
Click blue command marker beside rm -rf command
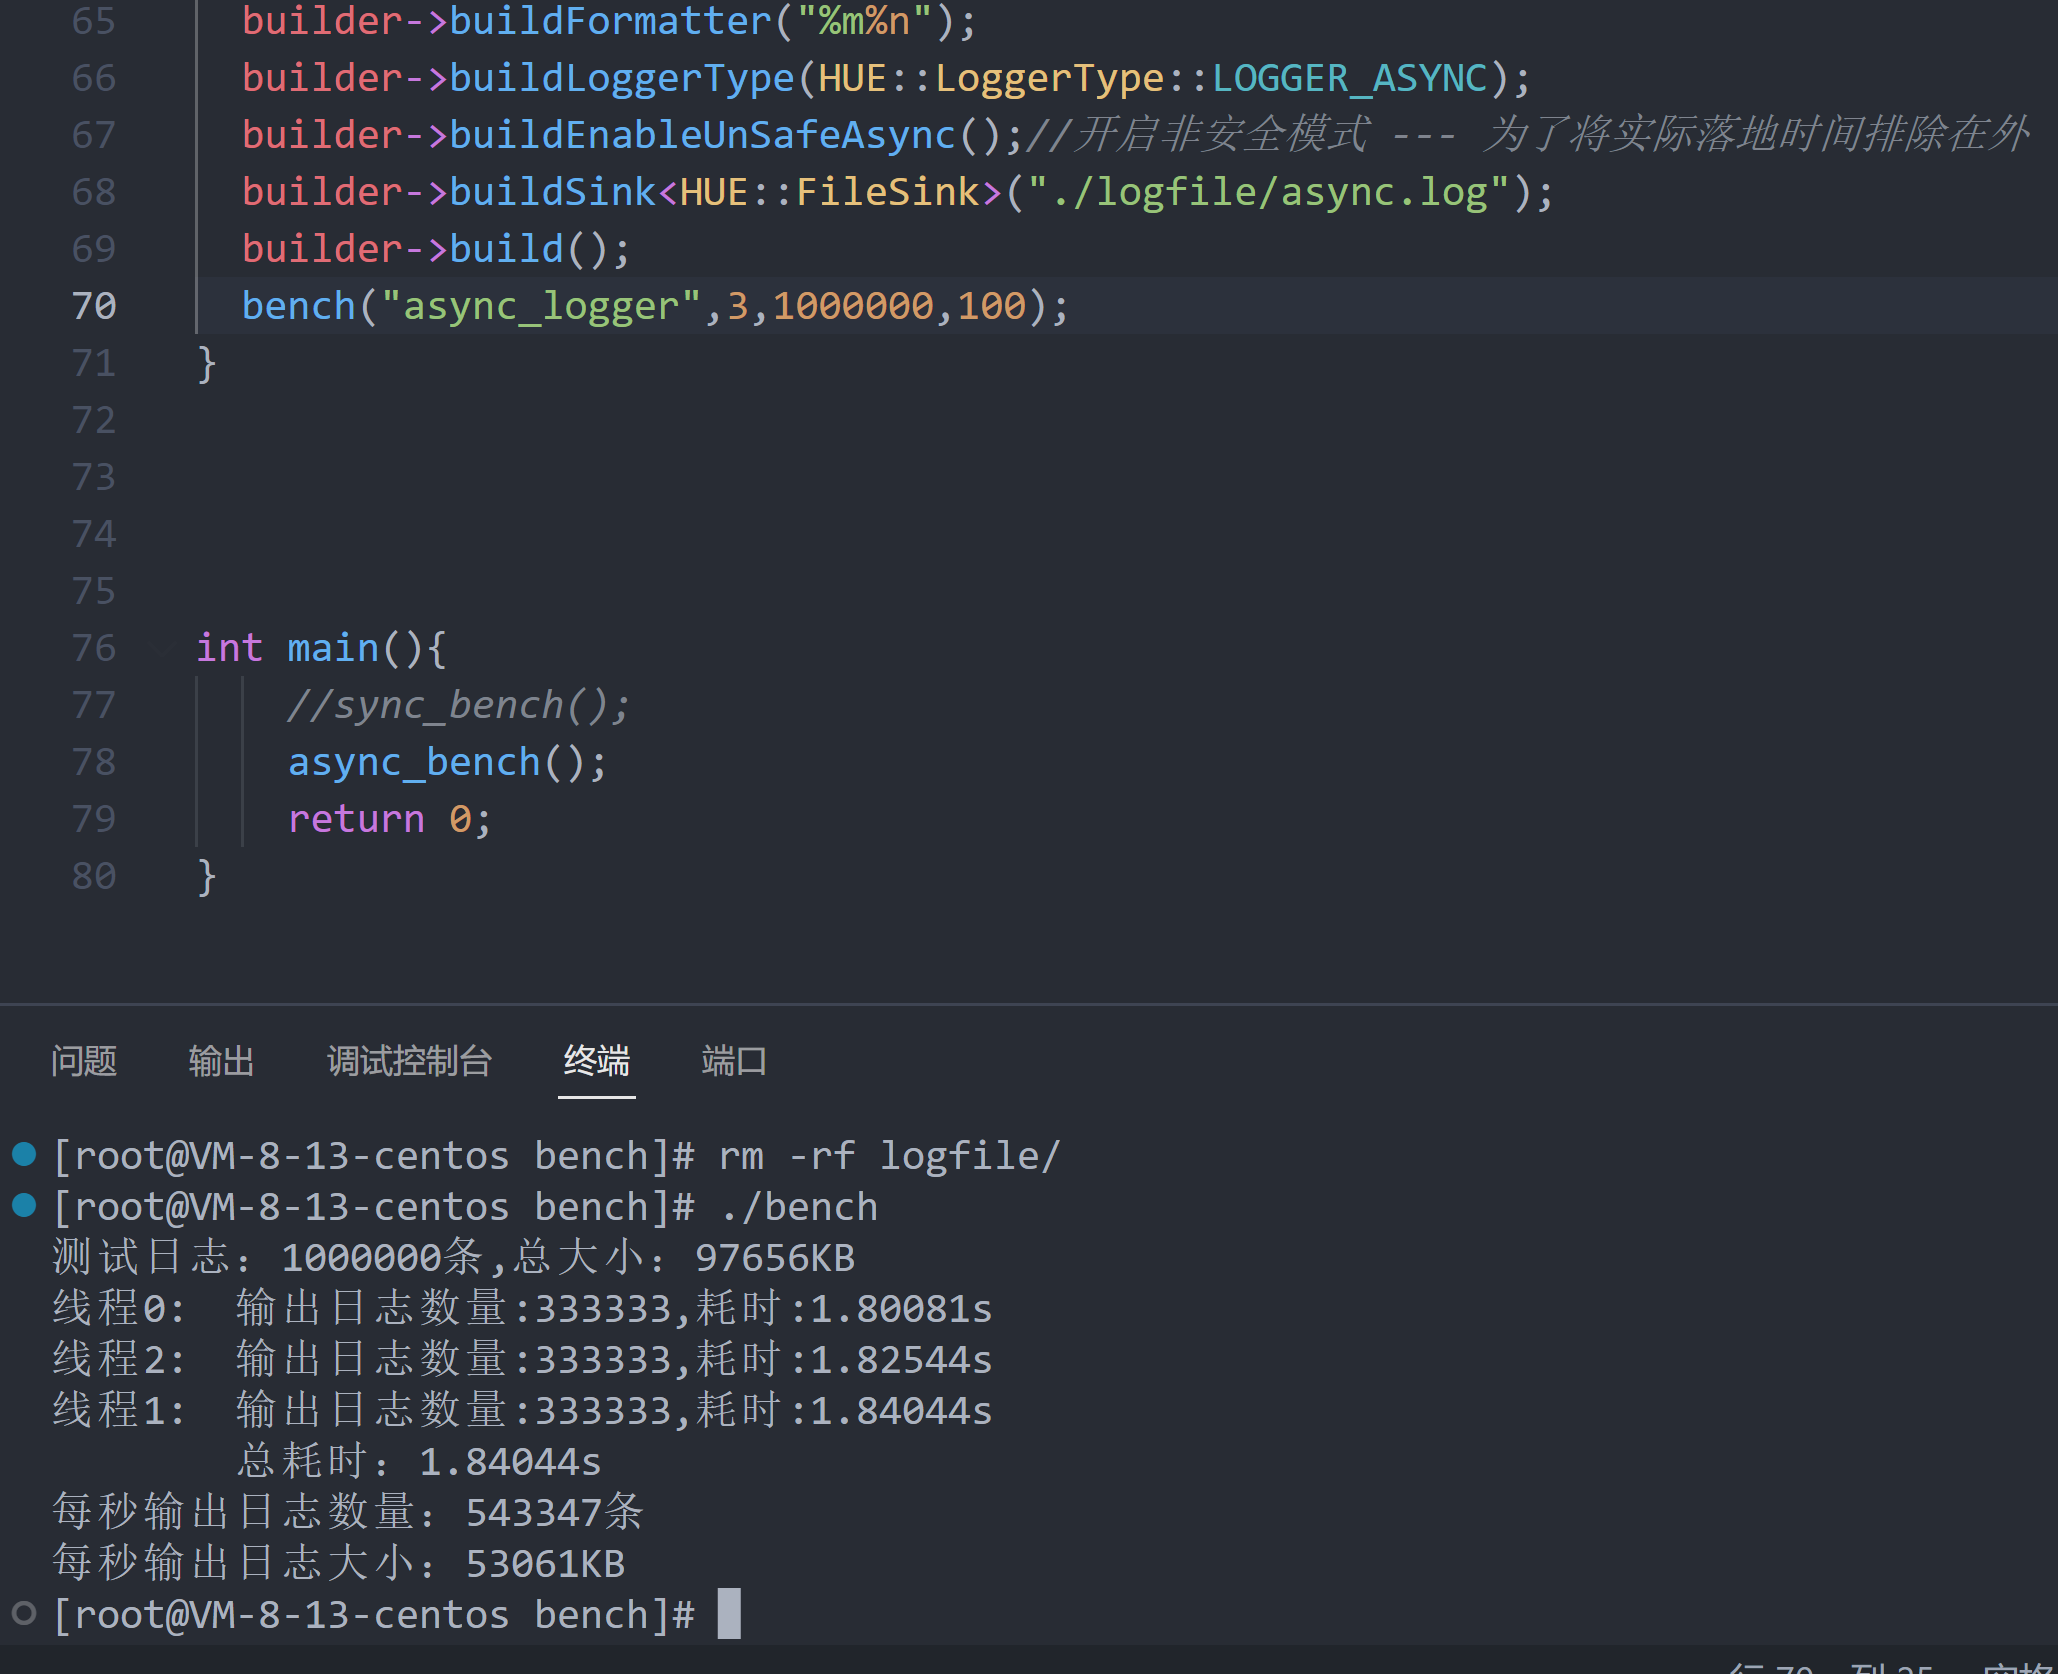click(24, 1155)
